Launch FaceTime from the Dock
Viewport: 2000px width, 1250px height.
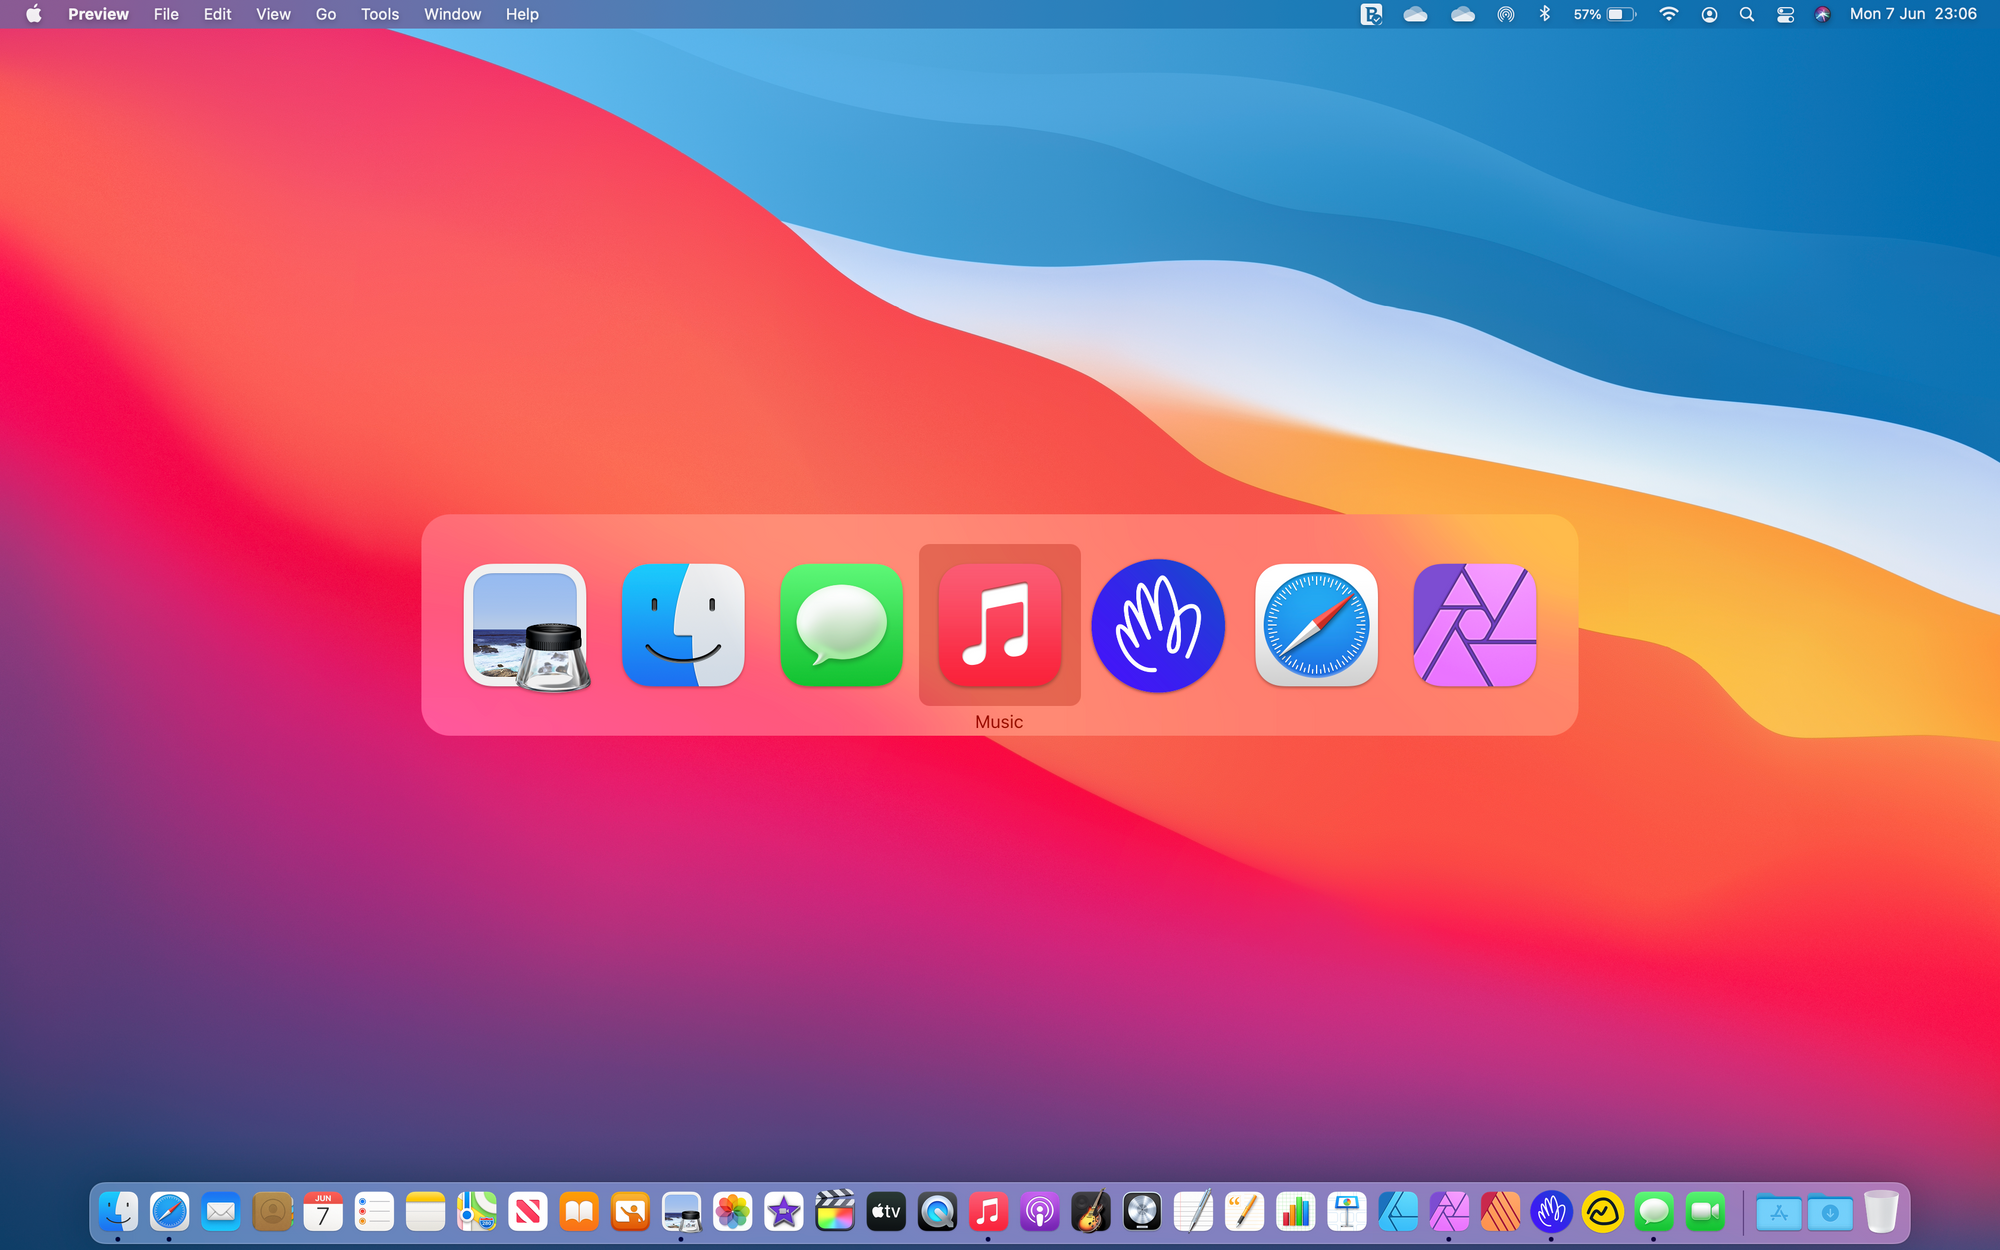coord(1705,1212)
